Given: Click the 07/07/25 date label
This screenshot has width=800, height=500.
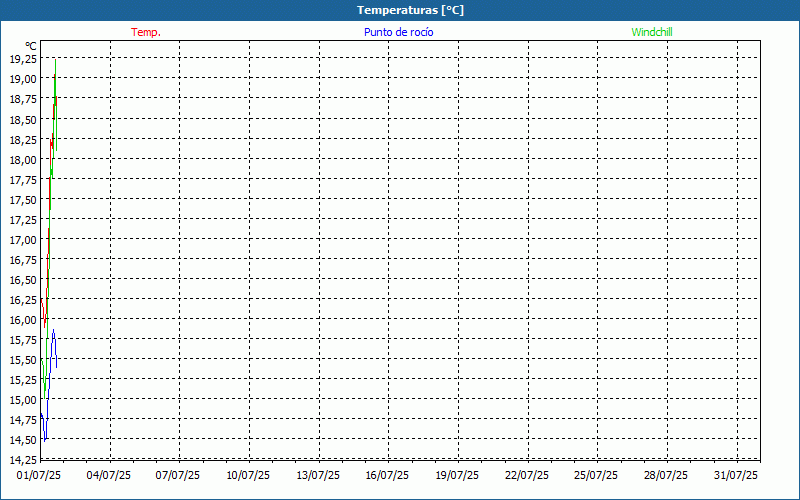Looking at the screenshot, I should [x=178, y=476].
